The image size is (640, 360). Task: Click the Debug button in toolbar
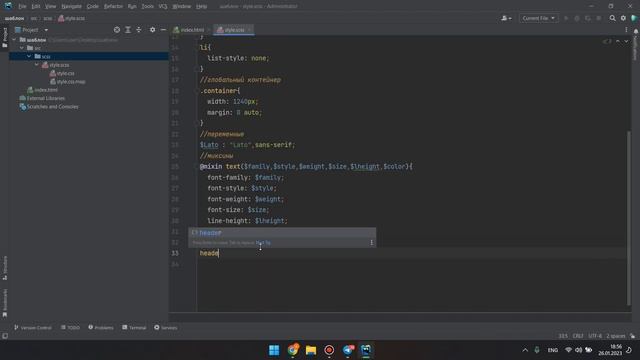click(577, 18)
